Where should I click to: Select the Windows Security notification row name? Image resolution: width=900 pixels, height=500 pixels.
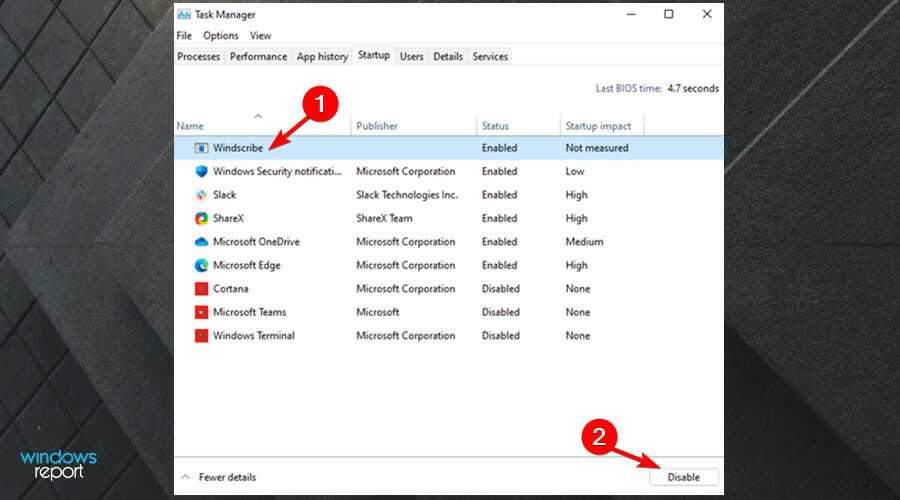tap(277, 172)
